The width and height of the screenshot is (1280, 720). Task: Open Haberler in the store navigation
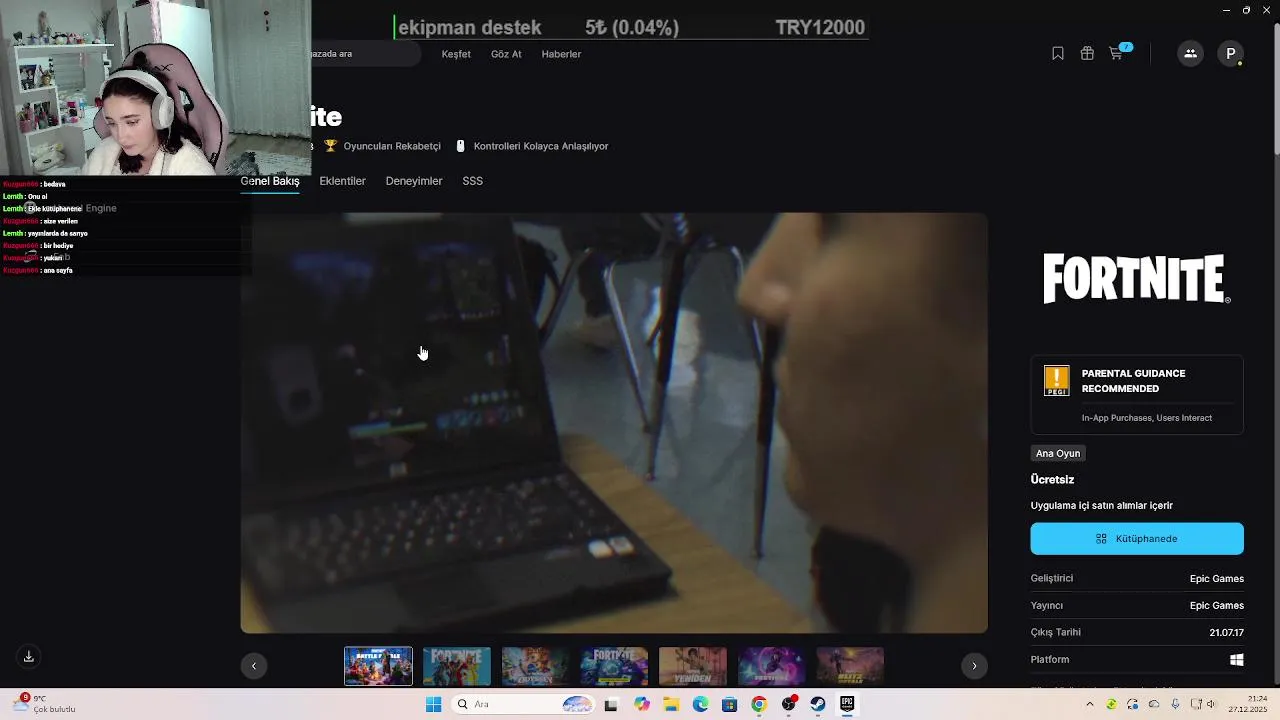point(561,54)
